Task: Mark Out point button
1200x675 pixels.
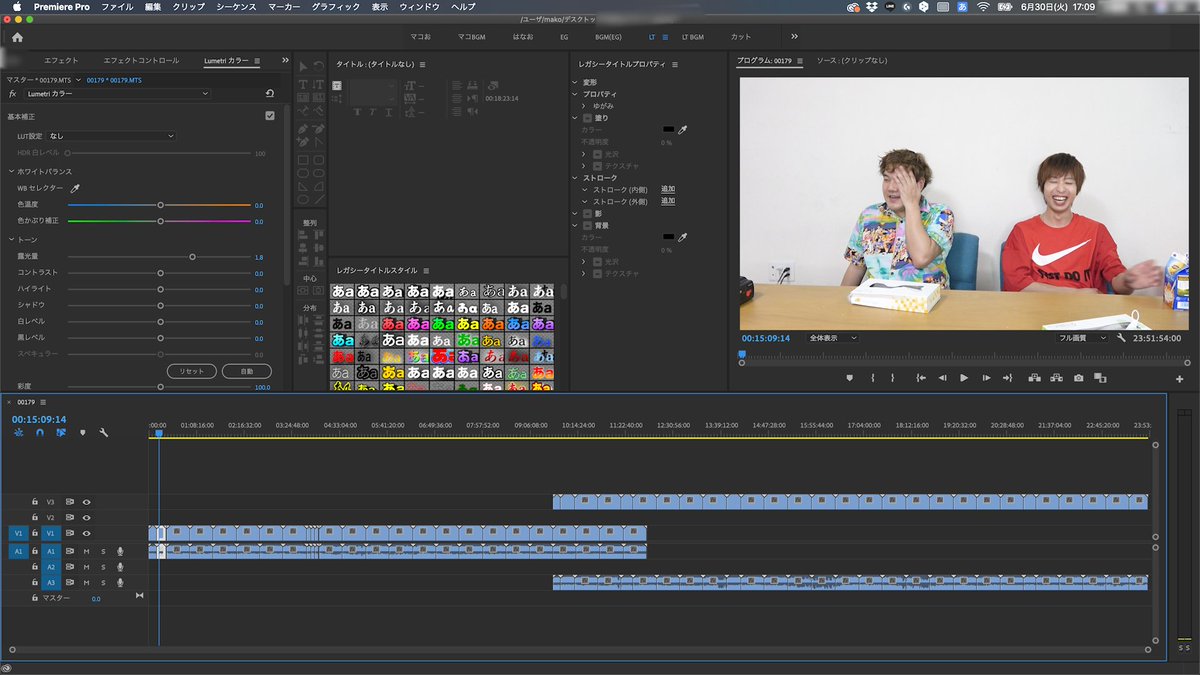Action: click(x=893, y=378)
